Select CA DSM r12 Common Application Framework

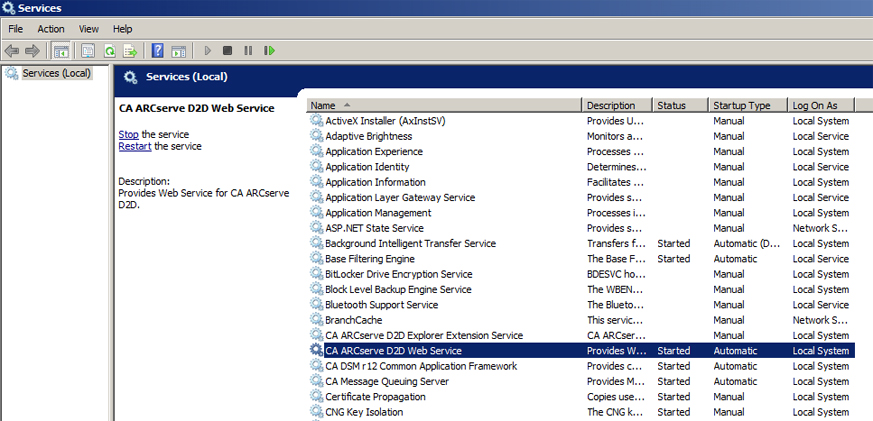click(x=581, y=366)
